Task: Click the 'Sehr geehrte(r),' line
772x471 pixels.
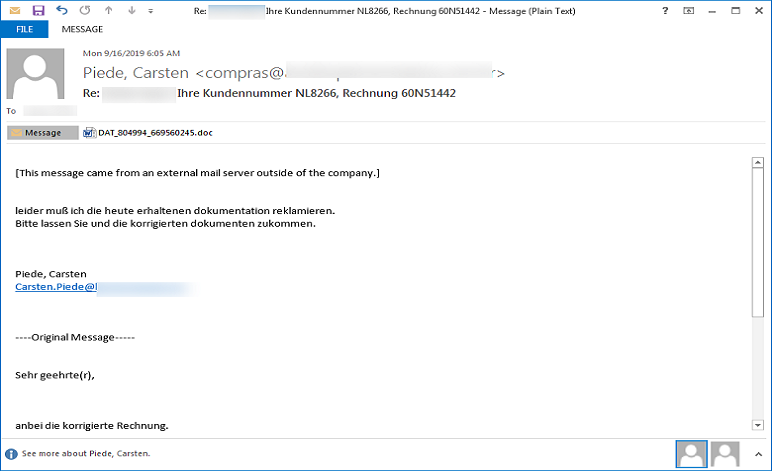Action: [x=55, y=375]
